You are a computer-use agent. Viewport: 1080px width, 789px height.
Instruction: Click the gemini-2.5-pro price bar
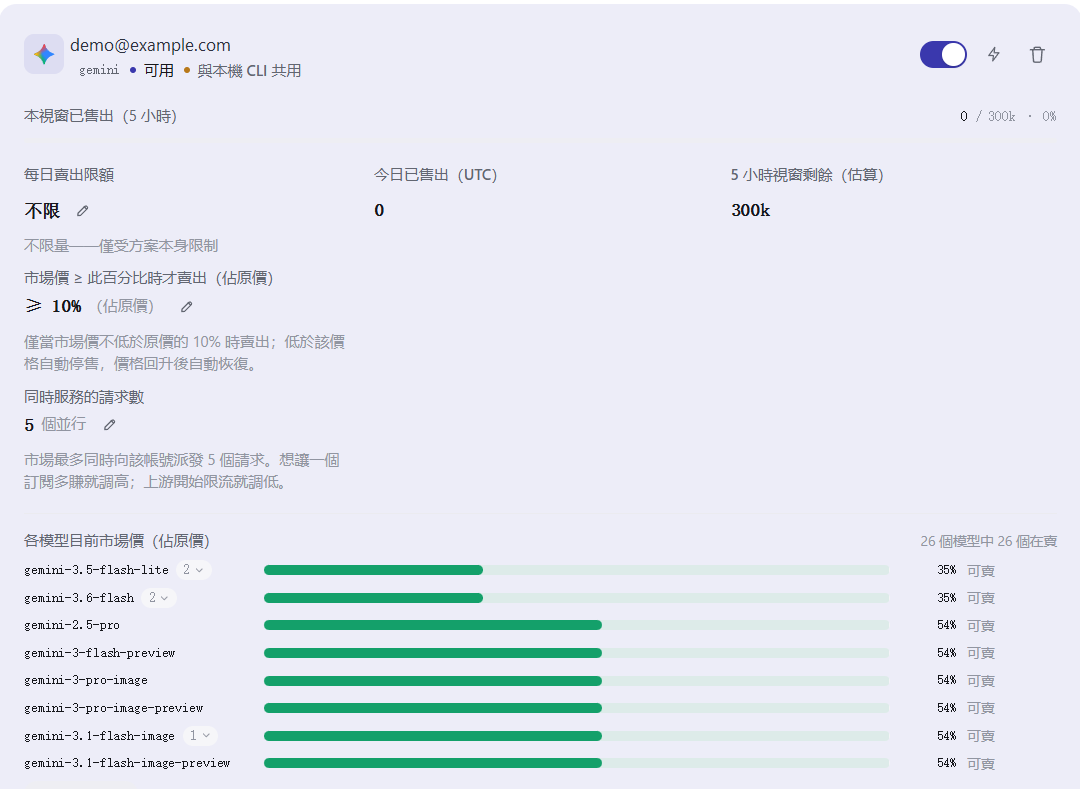coord(576,625)
